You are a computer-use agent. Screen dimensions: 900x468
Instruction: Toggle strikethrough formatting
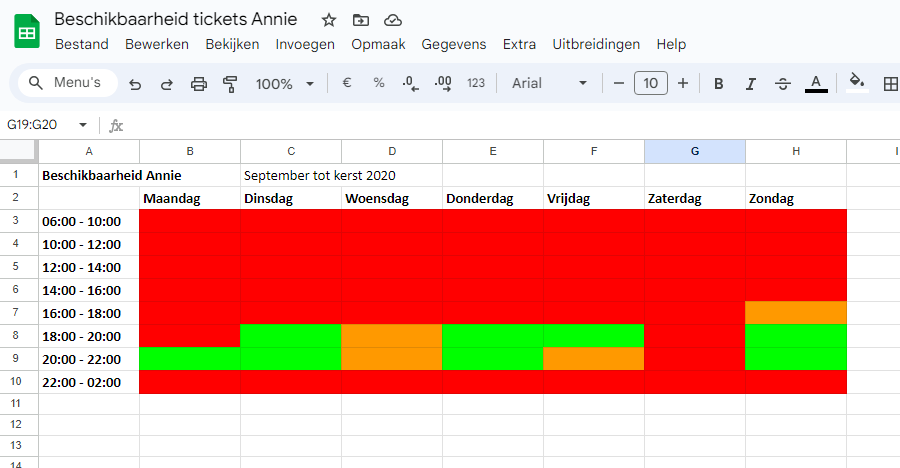coord(783,84)
